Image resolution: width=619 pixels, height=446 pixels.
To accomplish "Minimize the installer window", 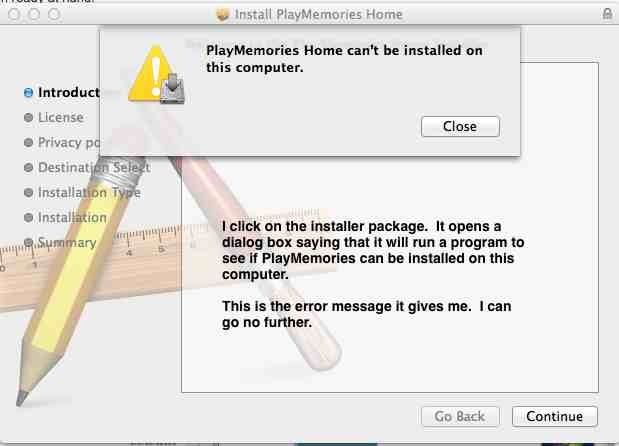I will 32,15.
